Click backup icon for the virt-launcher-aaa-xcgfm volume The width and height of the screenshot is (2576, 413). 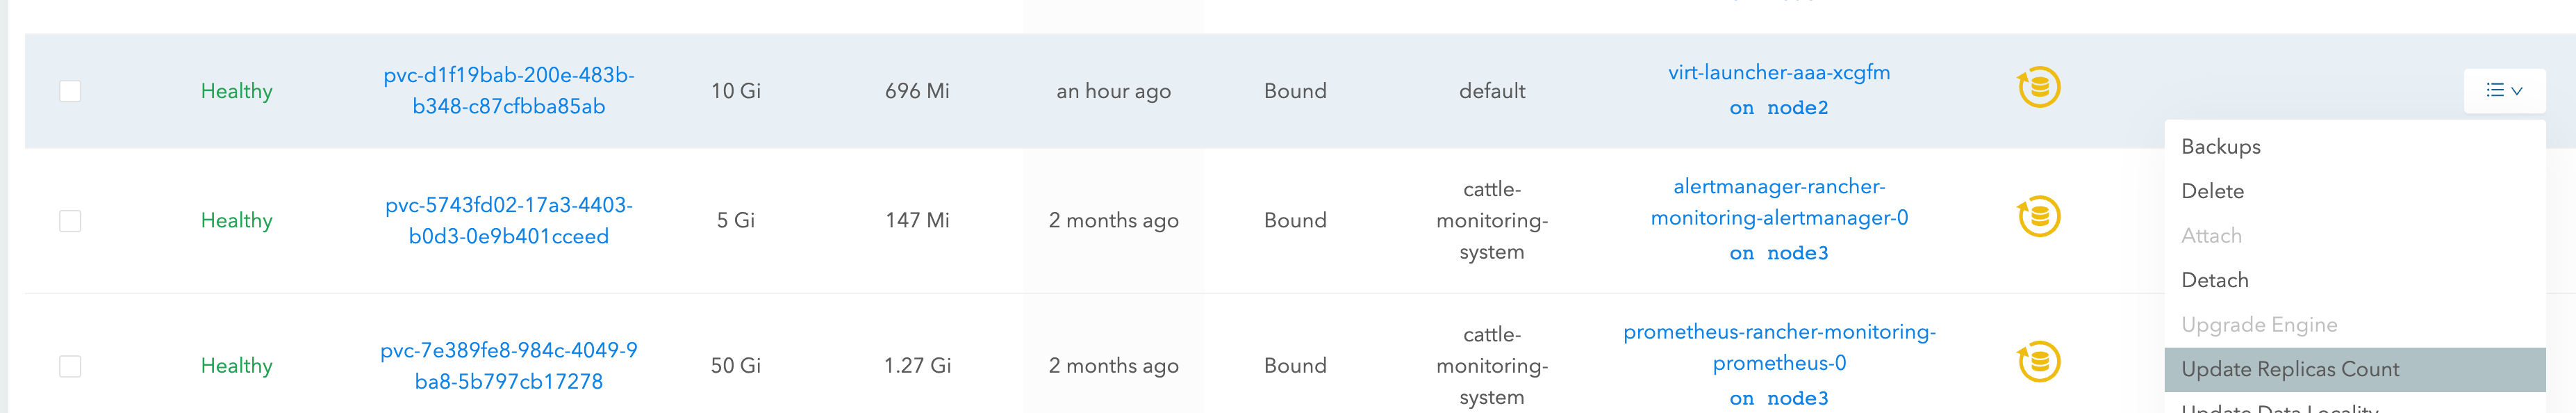(2038, 88)
